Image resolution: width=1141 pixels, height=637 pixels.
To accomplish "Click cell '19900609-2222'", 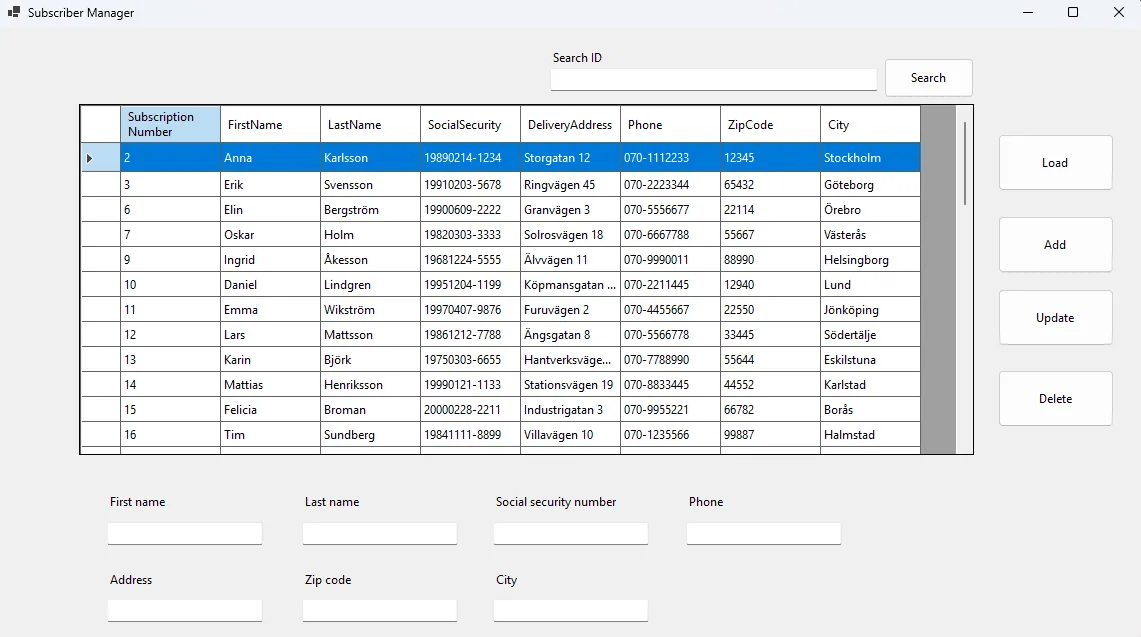I will coord(470,210).
